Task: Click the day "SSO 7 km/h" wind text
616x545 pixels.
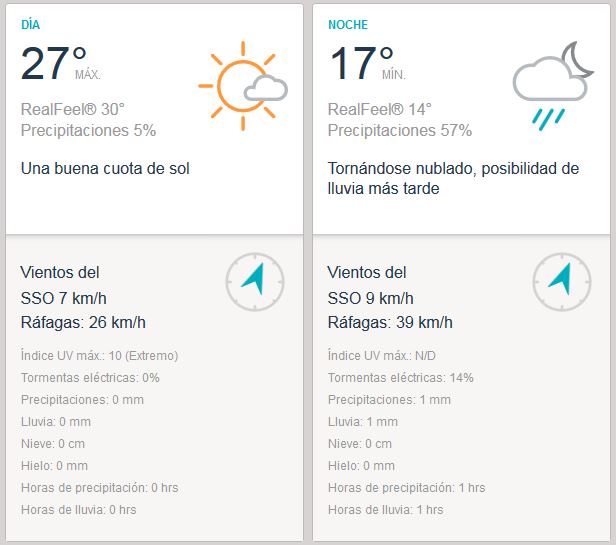Action: (x=63, y=298)
